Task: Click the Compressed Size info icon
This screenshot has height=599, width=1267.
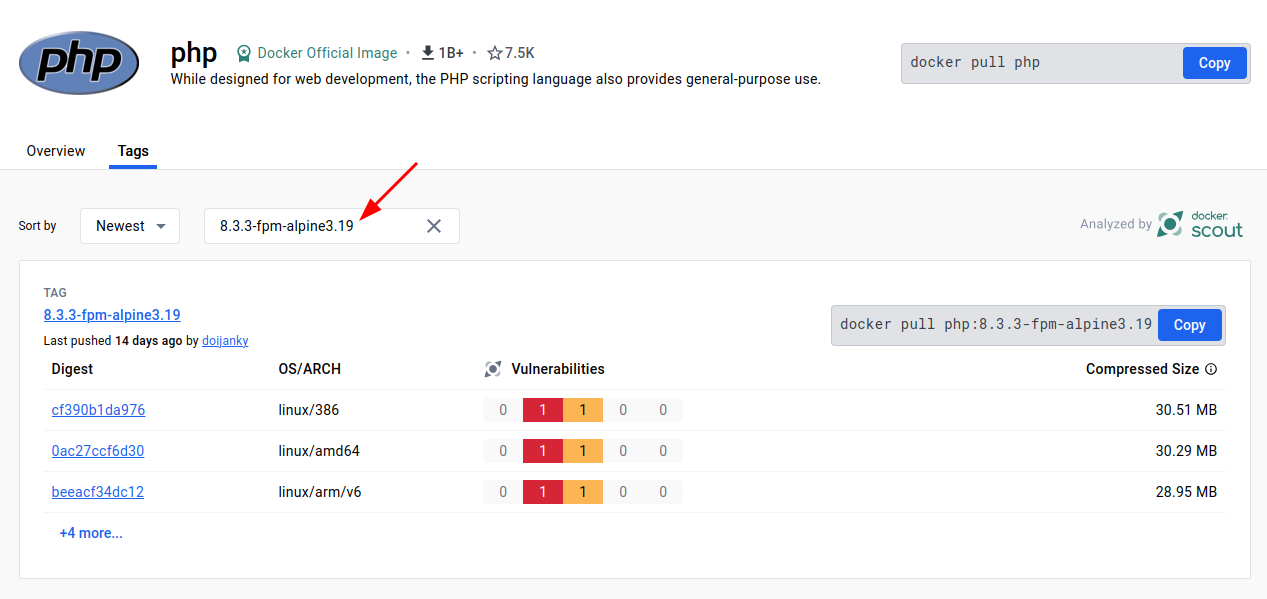Action: (x=1211, y=369)
